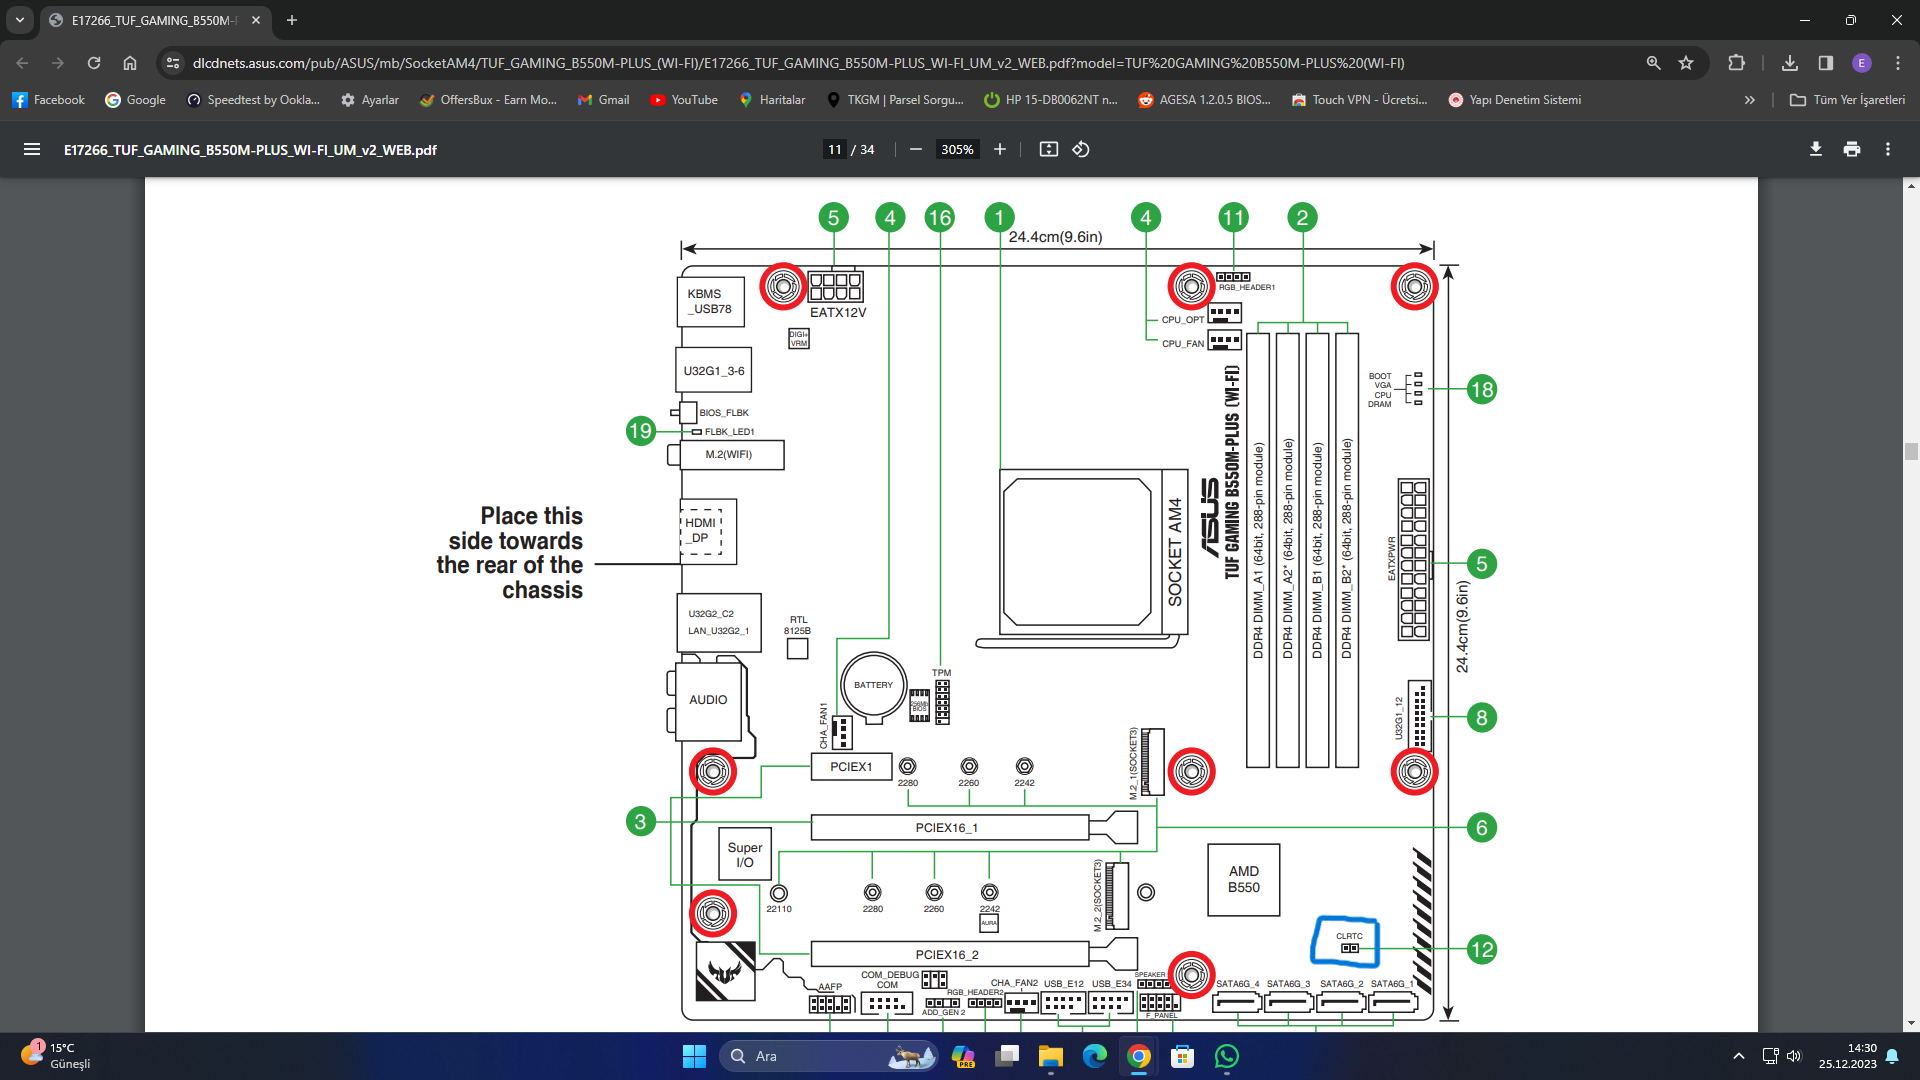This screenshot has height=1080, width=1920.
Task: Open Chrome extensions puzzle icon
Action: pos(1736,63)
